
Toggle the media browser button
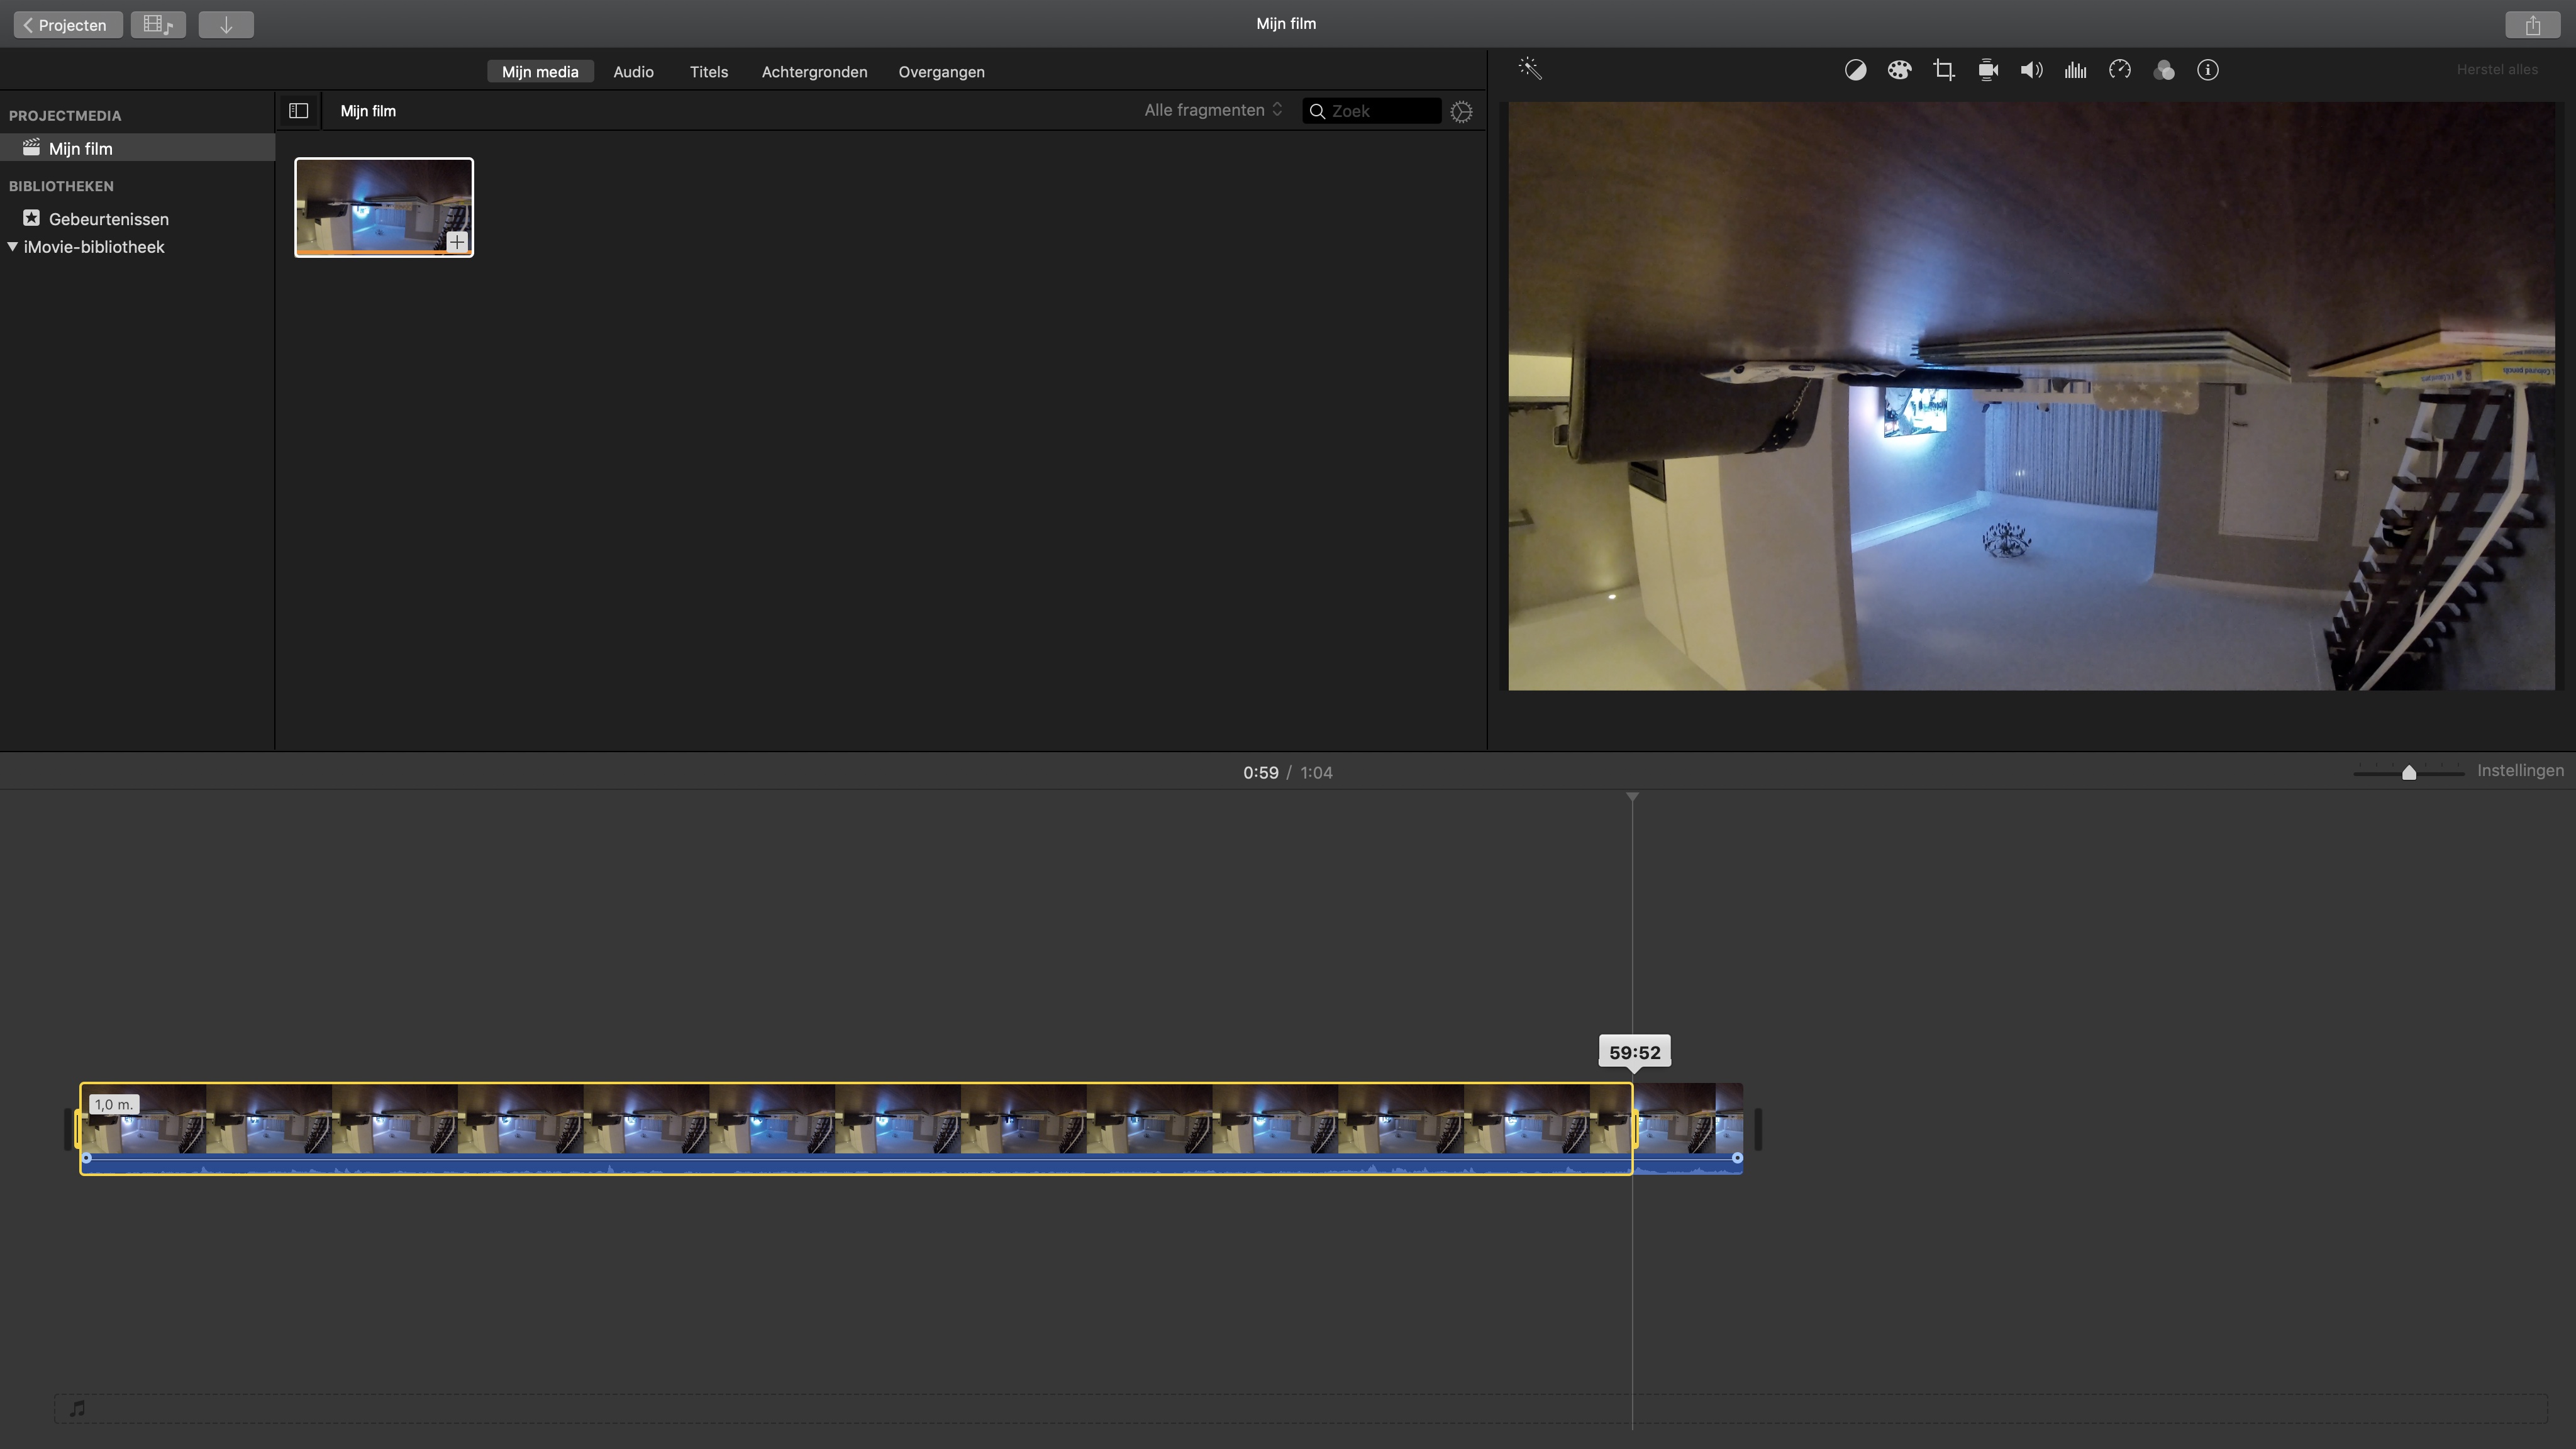(x=158, y=25)
